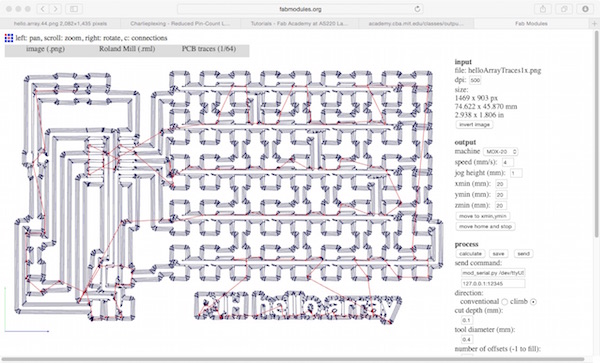Add a new tab with plus icon

(594, 24)
